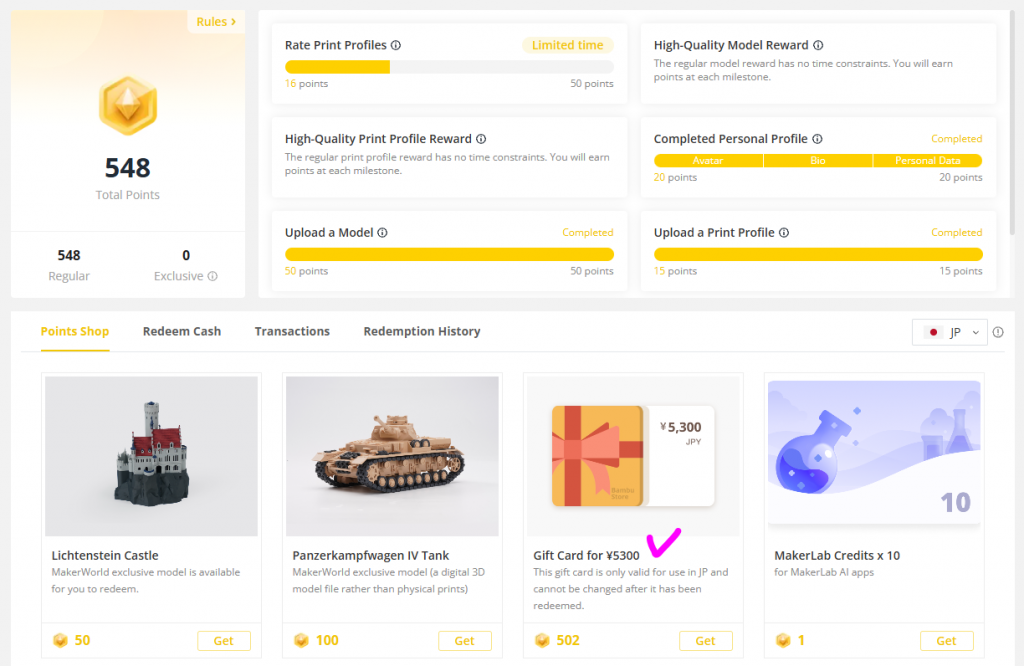Switch to the Redeem Cash tab
The height and width of the screenshot is (666, 1024).
[182, 331]
